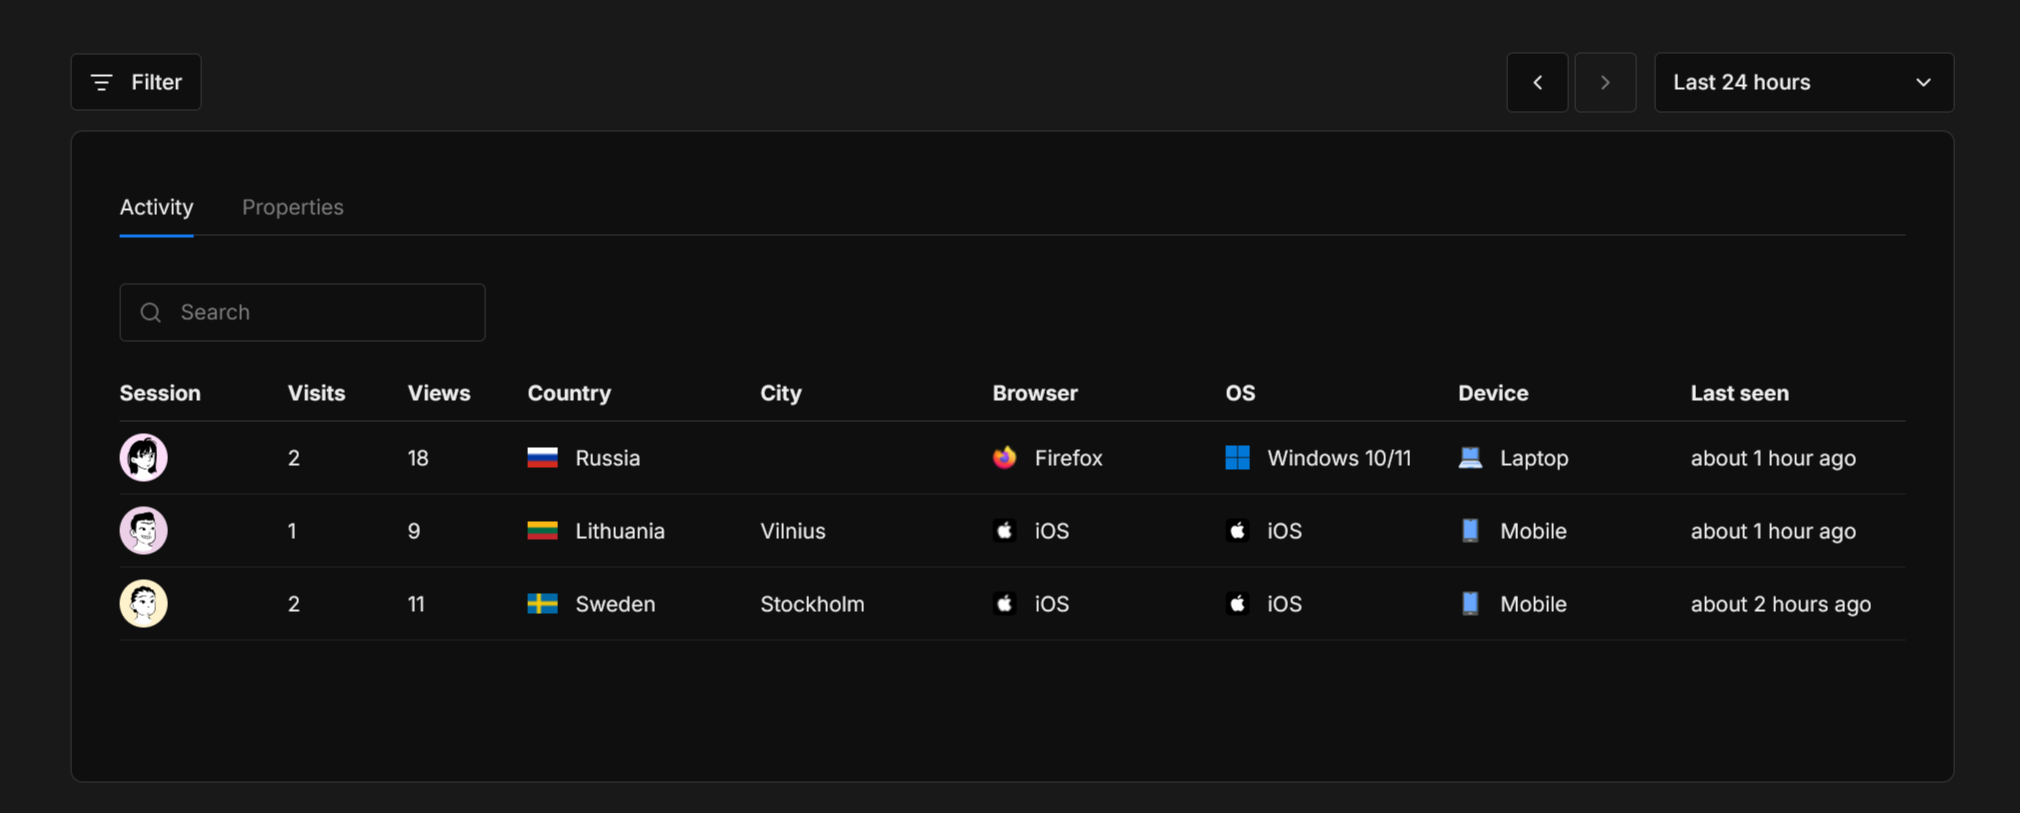Open the Russia session avatar
The width and height of the screenshot is (2020, 813).
[144, 458]
